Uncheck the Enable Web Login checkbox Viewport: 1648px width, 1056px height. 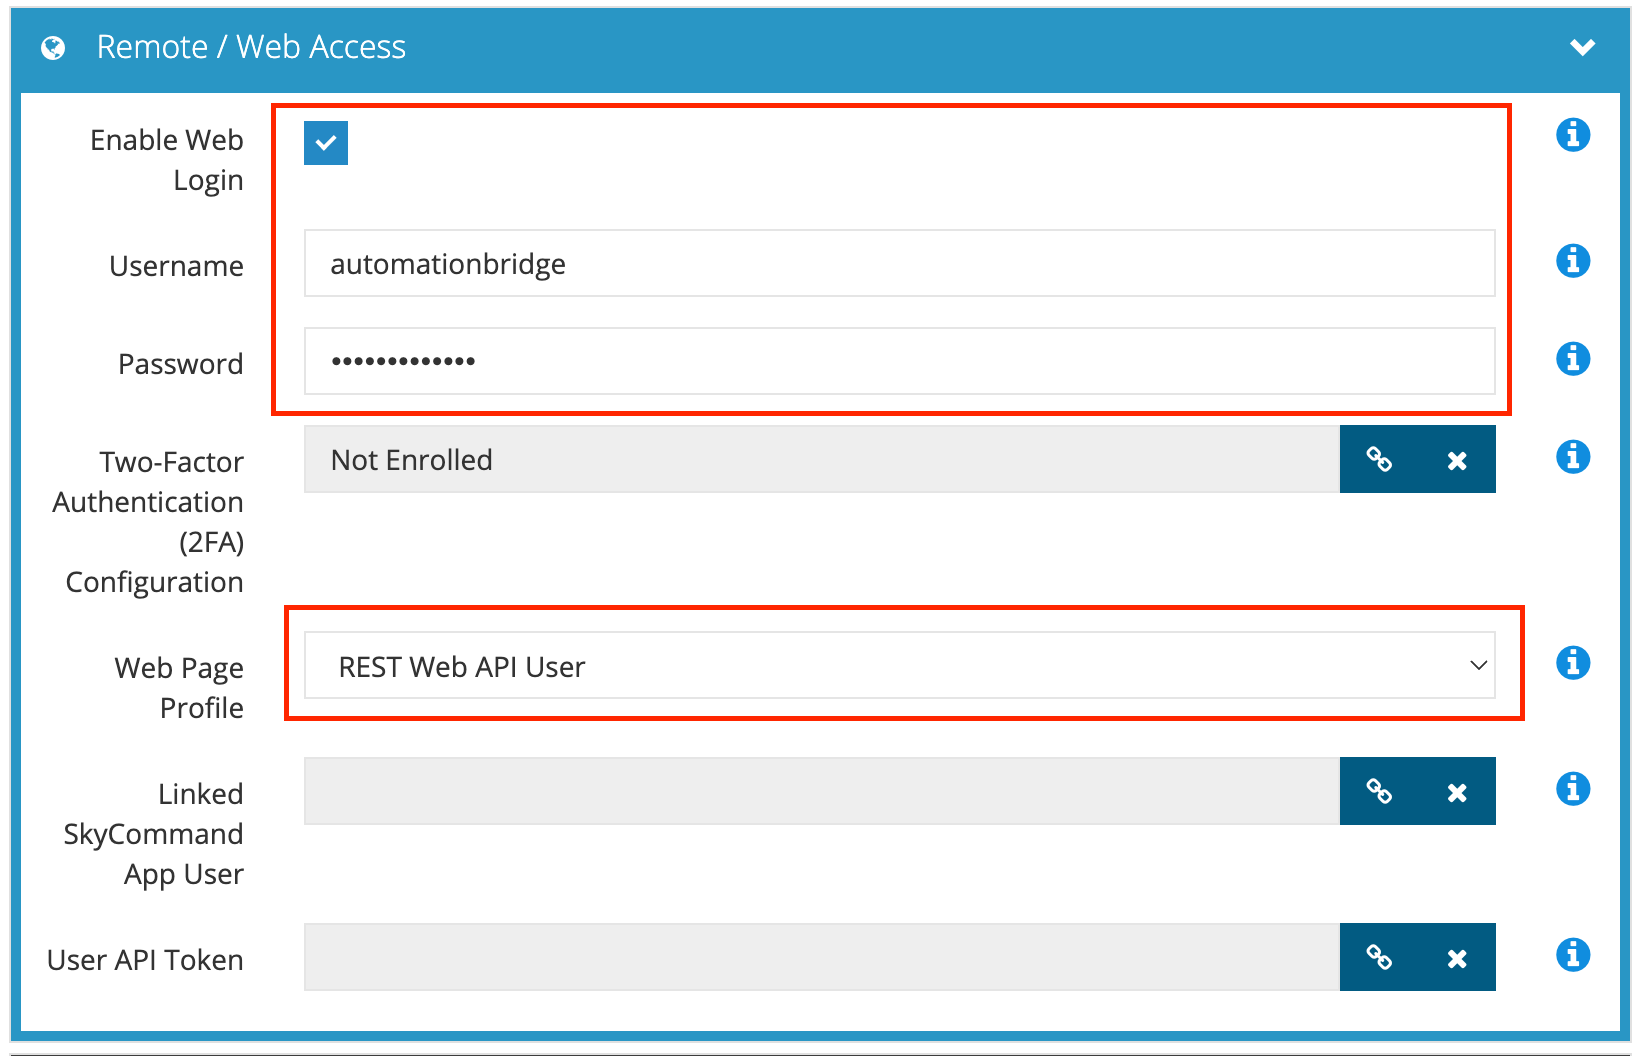click(326, 143)
